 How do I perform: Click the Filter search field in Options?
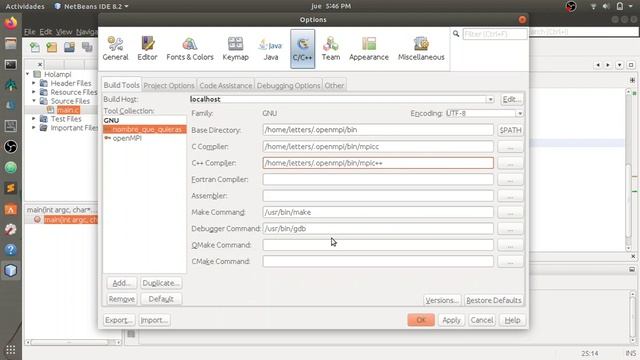(495, 34)
